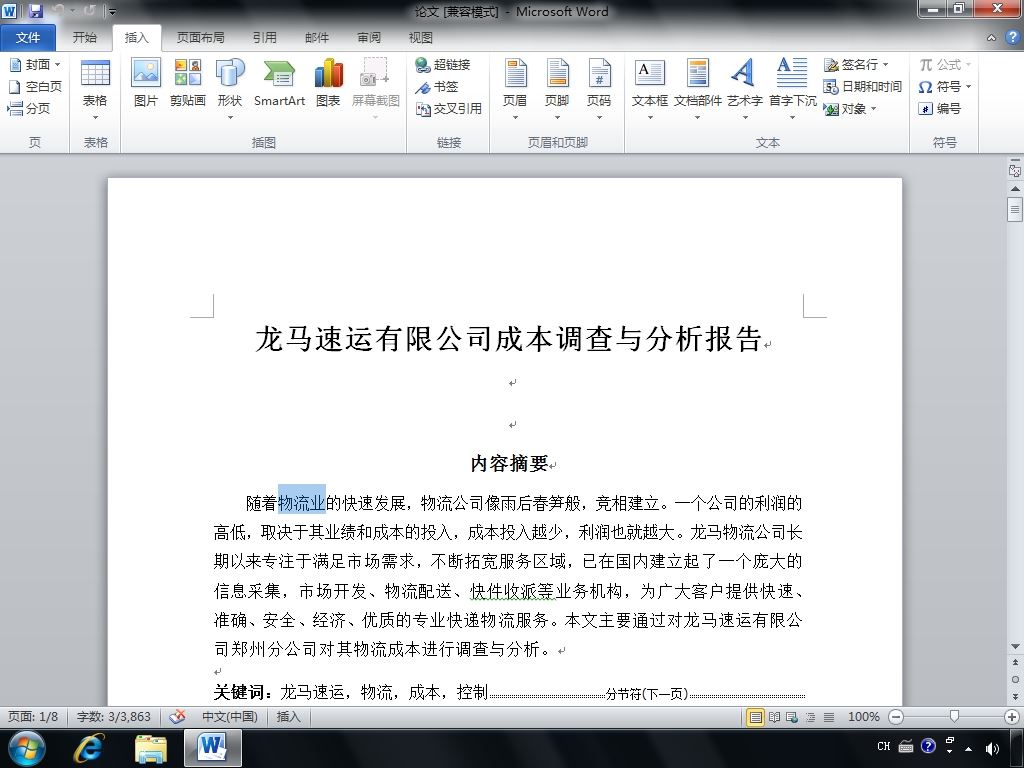The image size is (1024, 768).
Task: Insert a bookmark (书签)
Action: pyautogui.click(x=436, y=86)
